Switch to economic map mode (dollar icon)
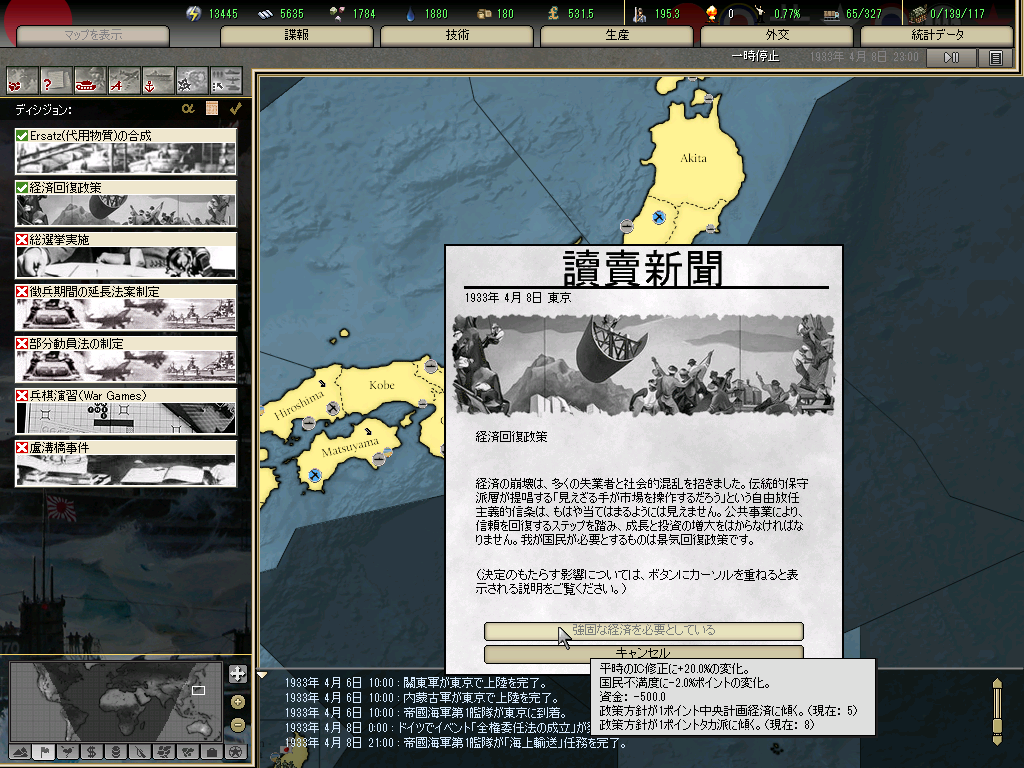Viewport: 1024px width, 768px height. point(92,752)
